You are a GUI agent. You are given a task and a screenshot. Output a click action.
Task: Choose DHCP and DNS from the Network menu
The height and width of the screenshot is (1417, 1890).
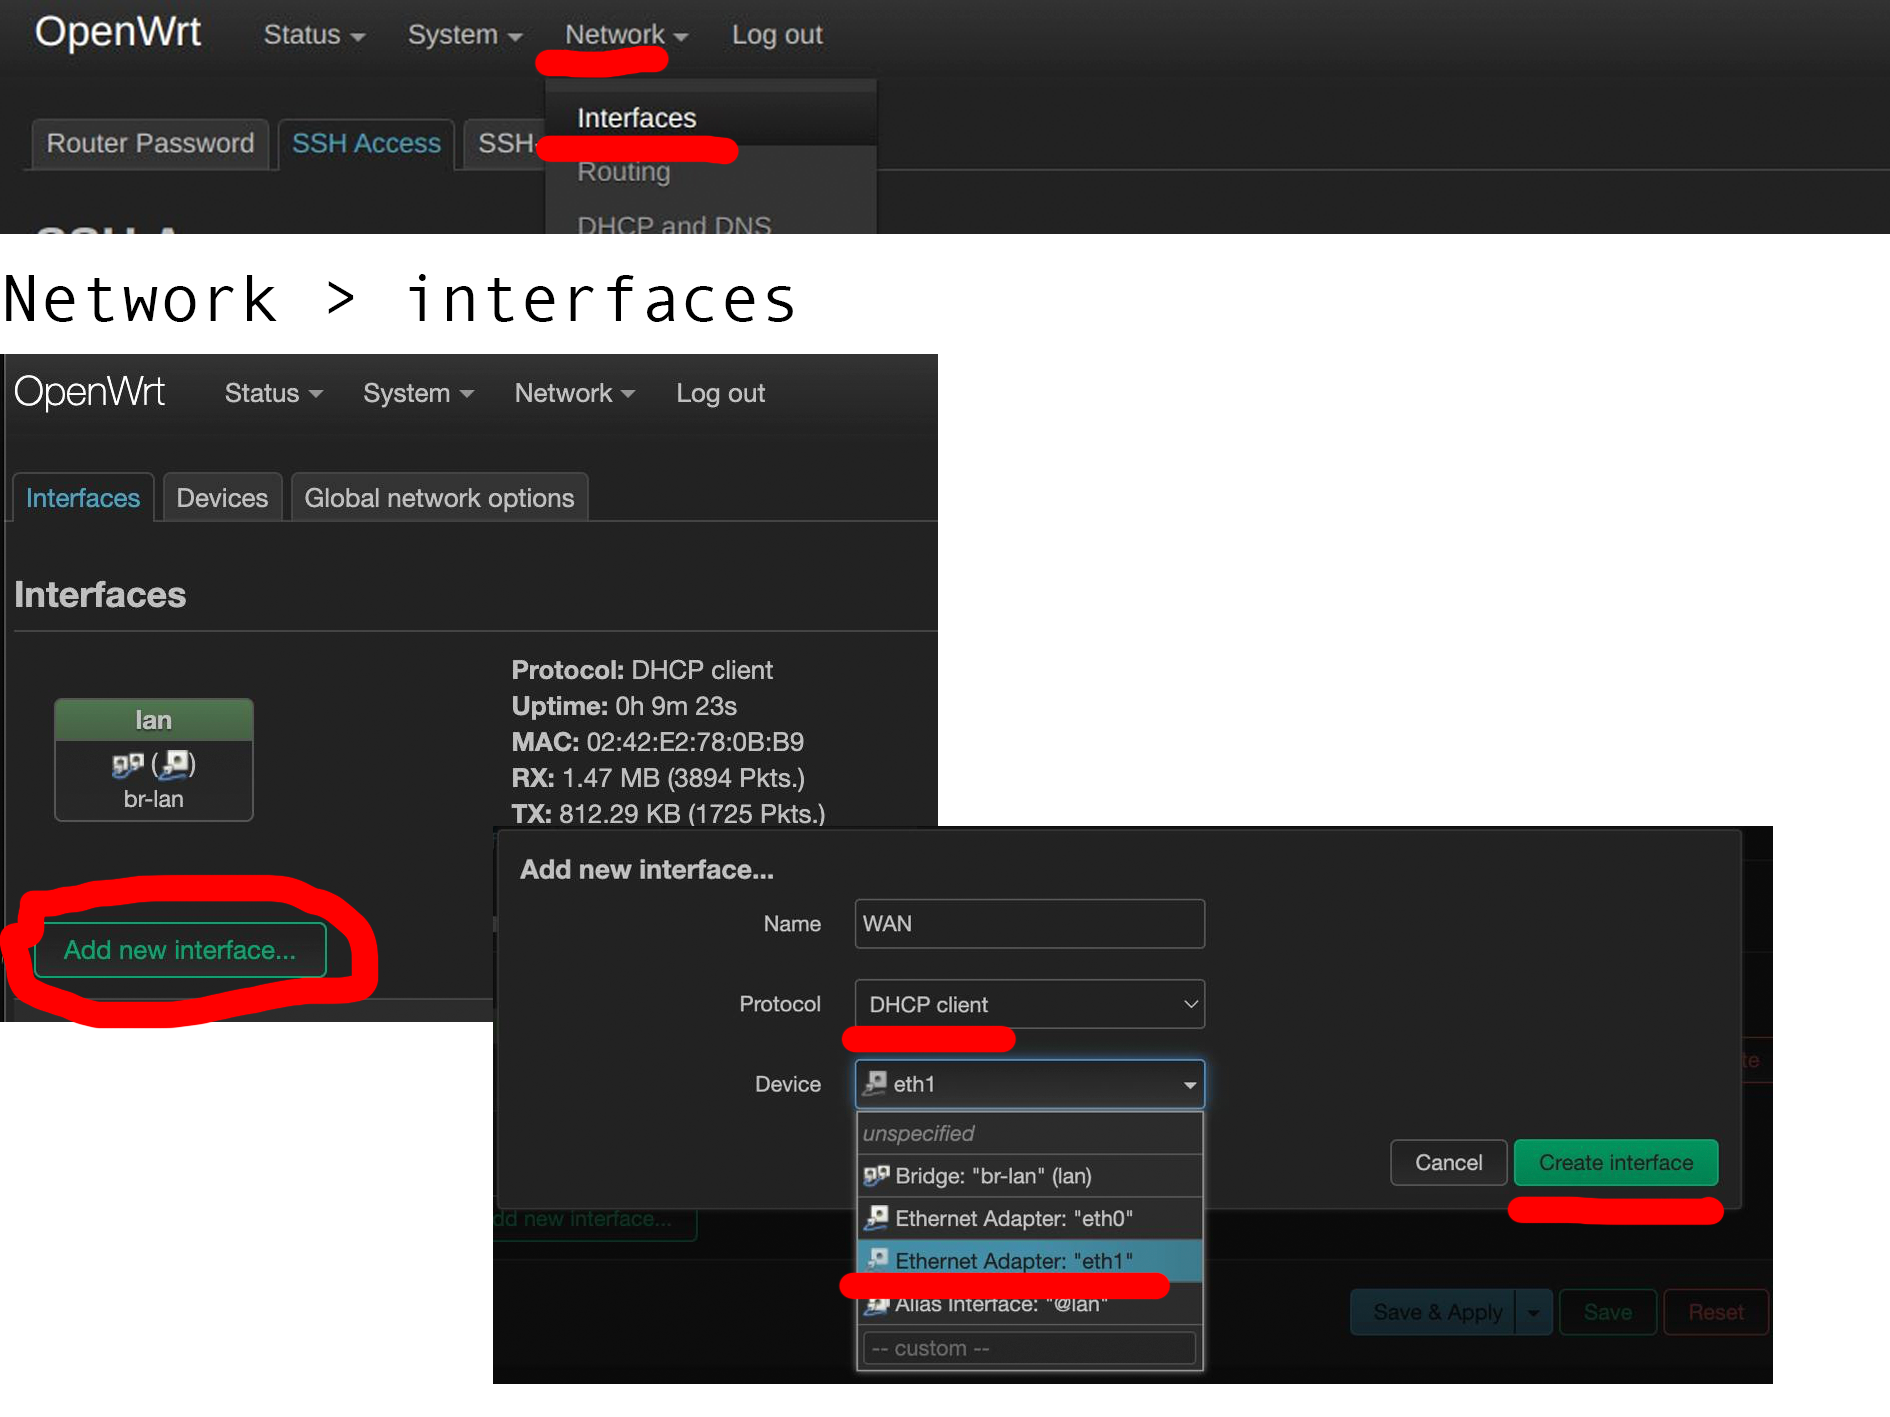[674, 224]
